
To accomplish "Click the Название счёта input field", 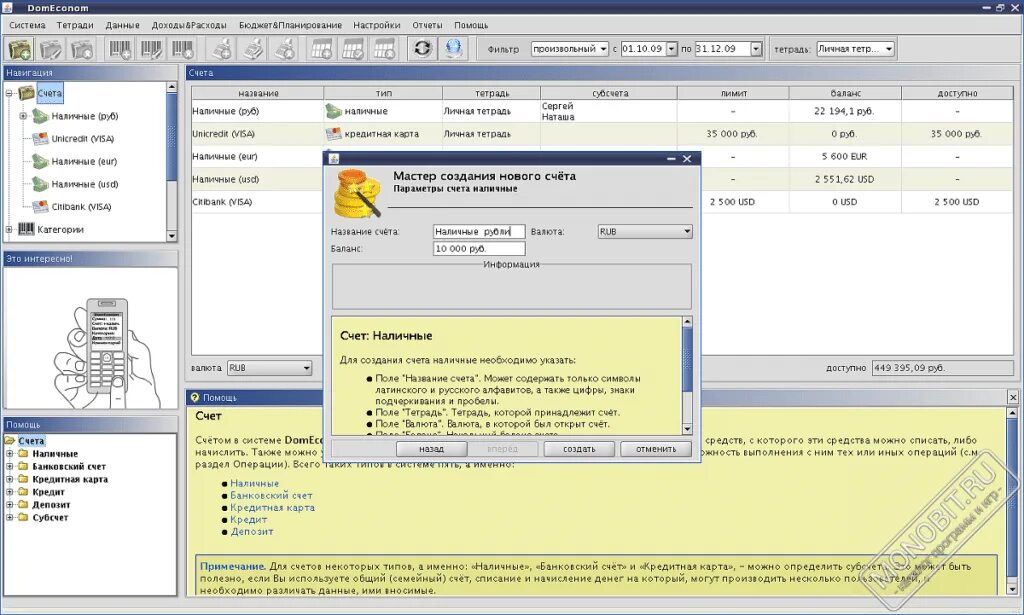I will coord(479,231).
